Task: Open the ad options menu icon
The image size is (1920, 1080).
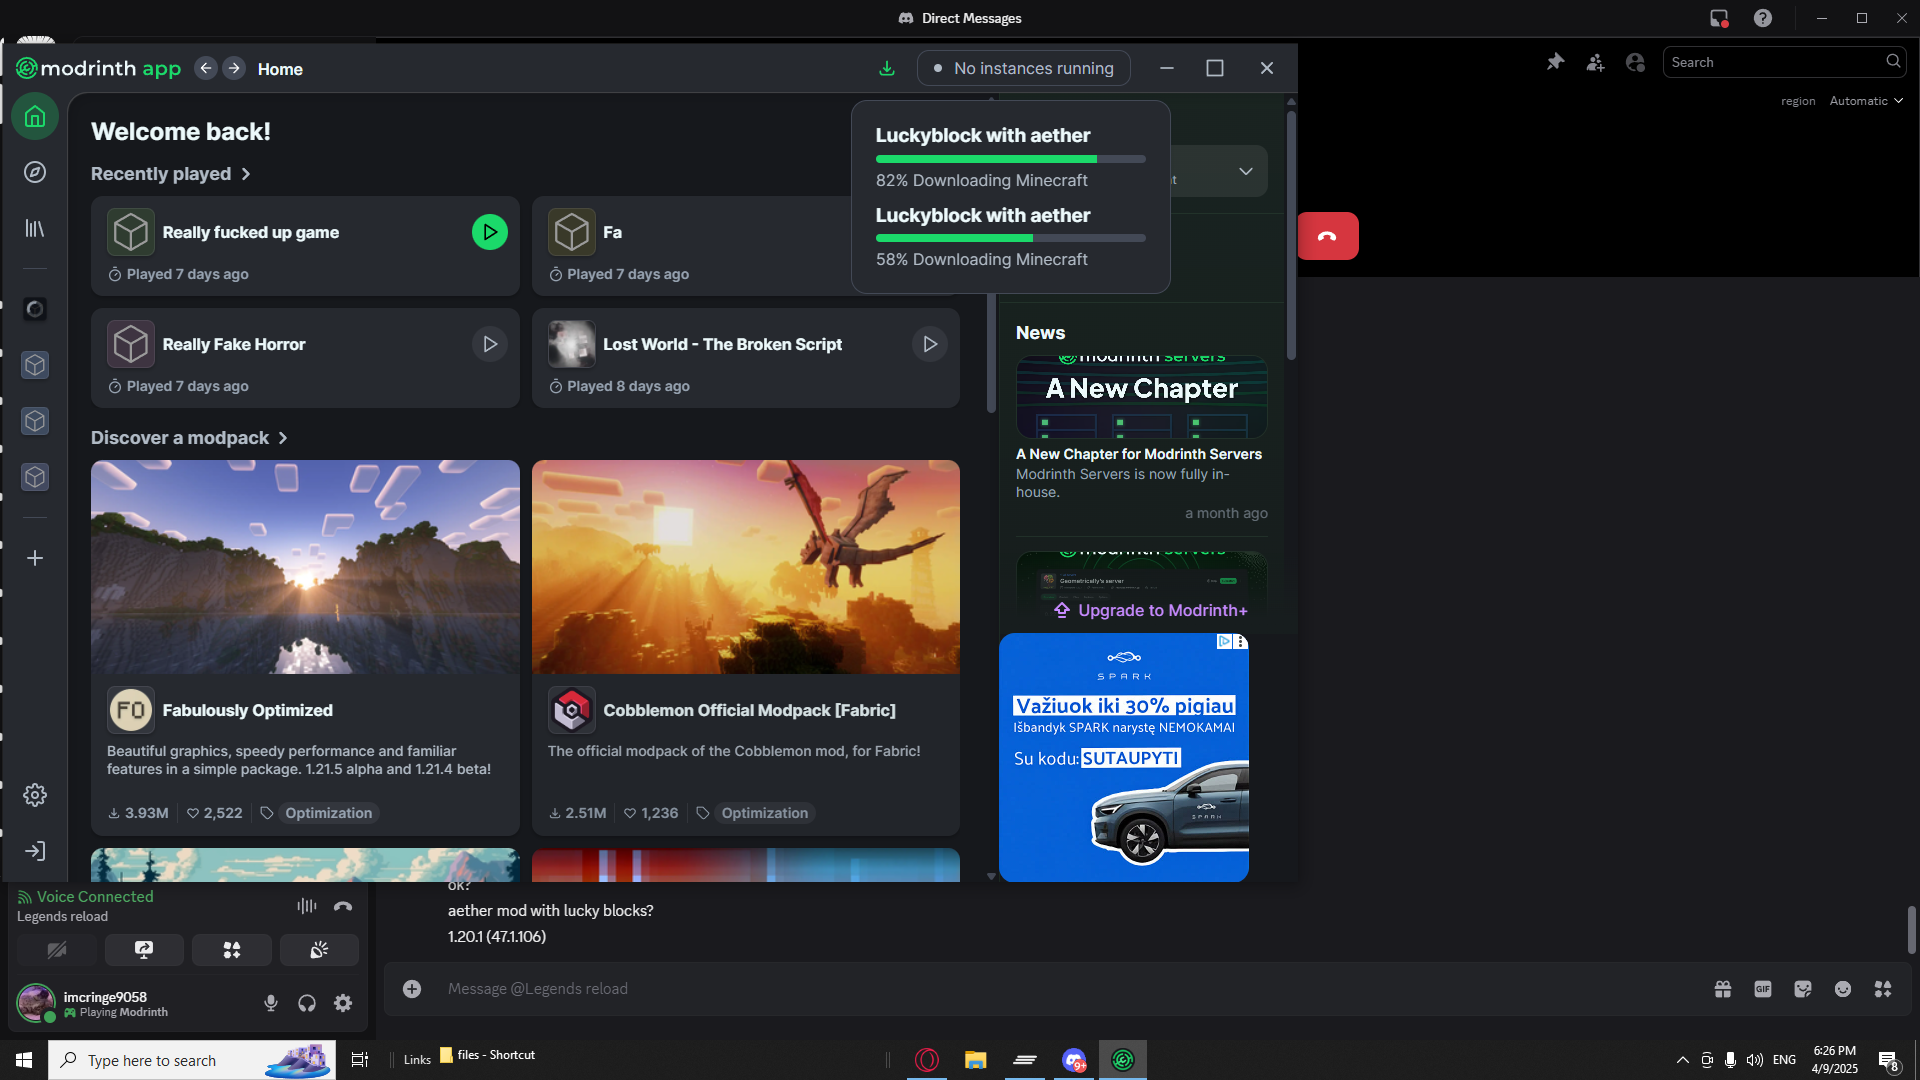Action: [x=1240, y=642]
